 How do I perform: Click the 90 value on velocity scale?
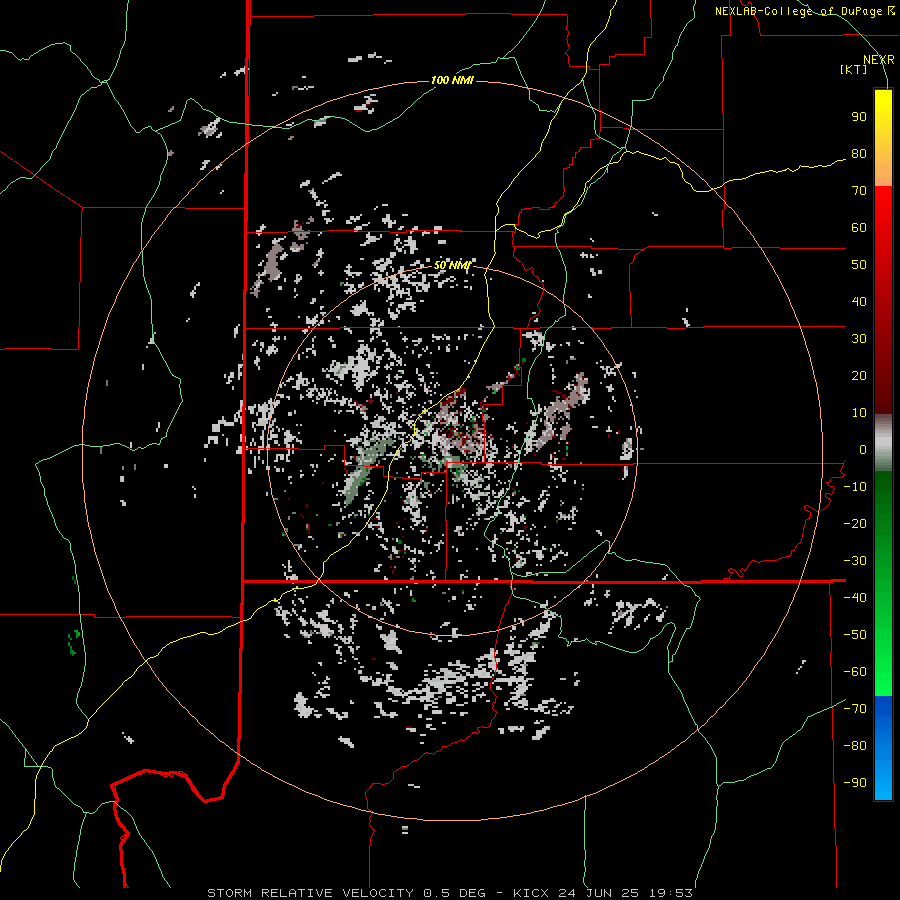859,117
